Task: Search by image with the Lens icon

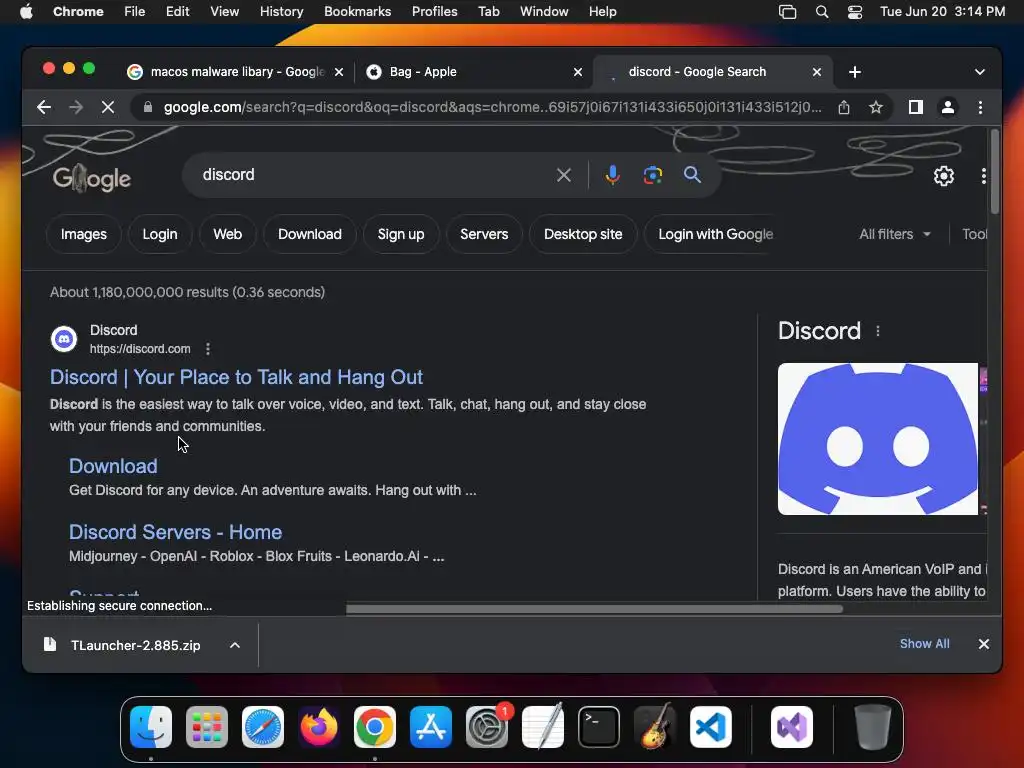Action: 652,175
